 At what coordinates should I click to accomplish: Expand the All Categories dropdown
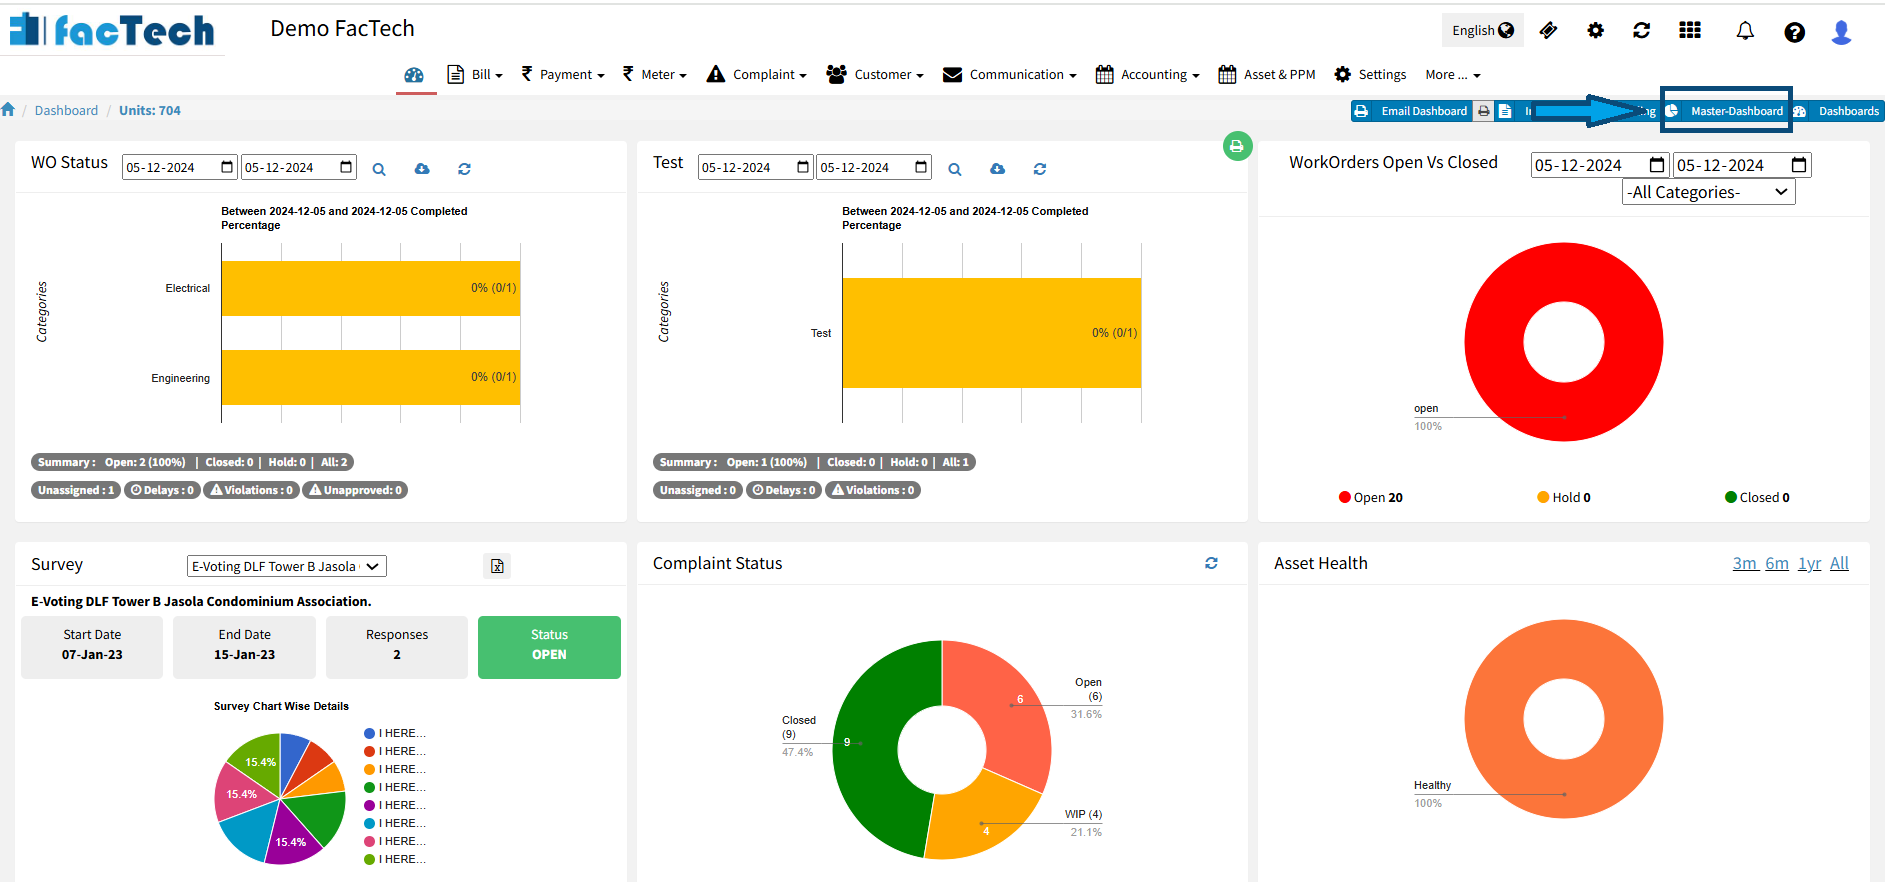pos(1708,192)
